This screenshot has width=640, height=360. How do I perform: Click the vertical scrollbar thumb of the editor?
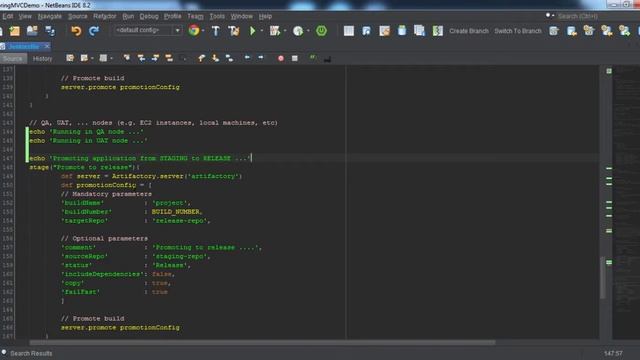[603, 278]
